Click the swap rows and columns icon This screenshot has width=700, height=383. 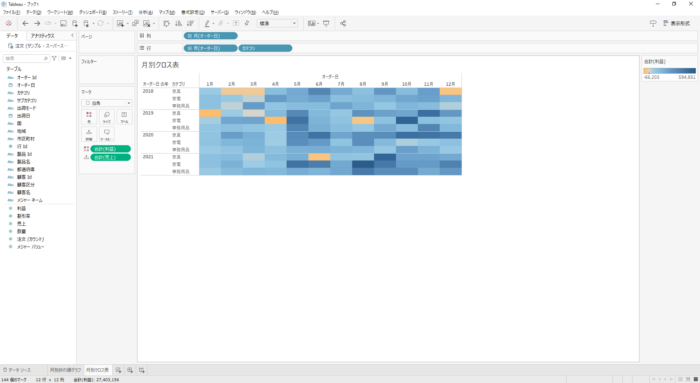[167, 23]
